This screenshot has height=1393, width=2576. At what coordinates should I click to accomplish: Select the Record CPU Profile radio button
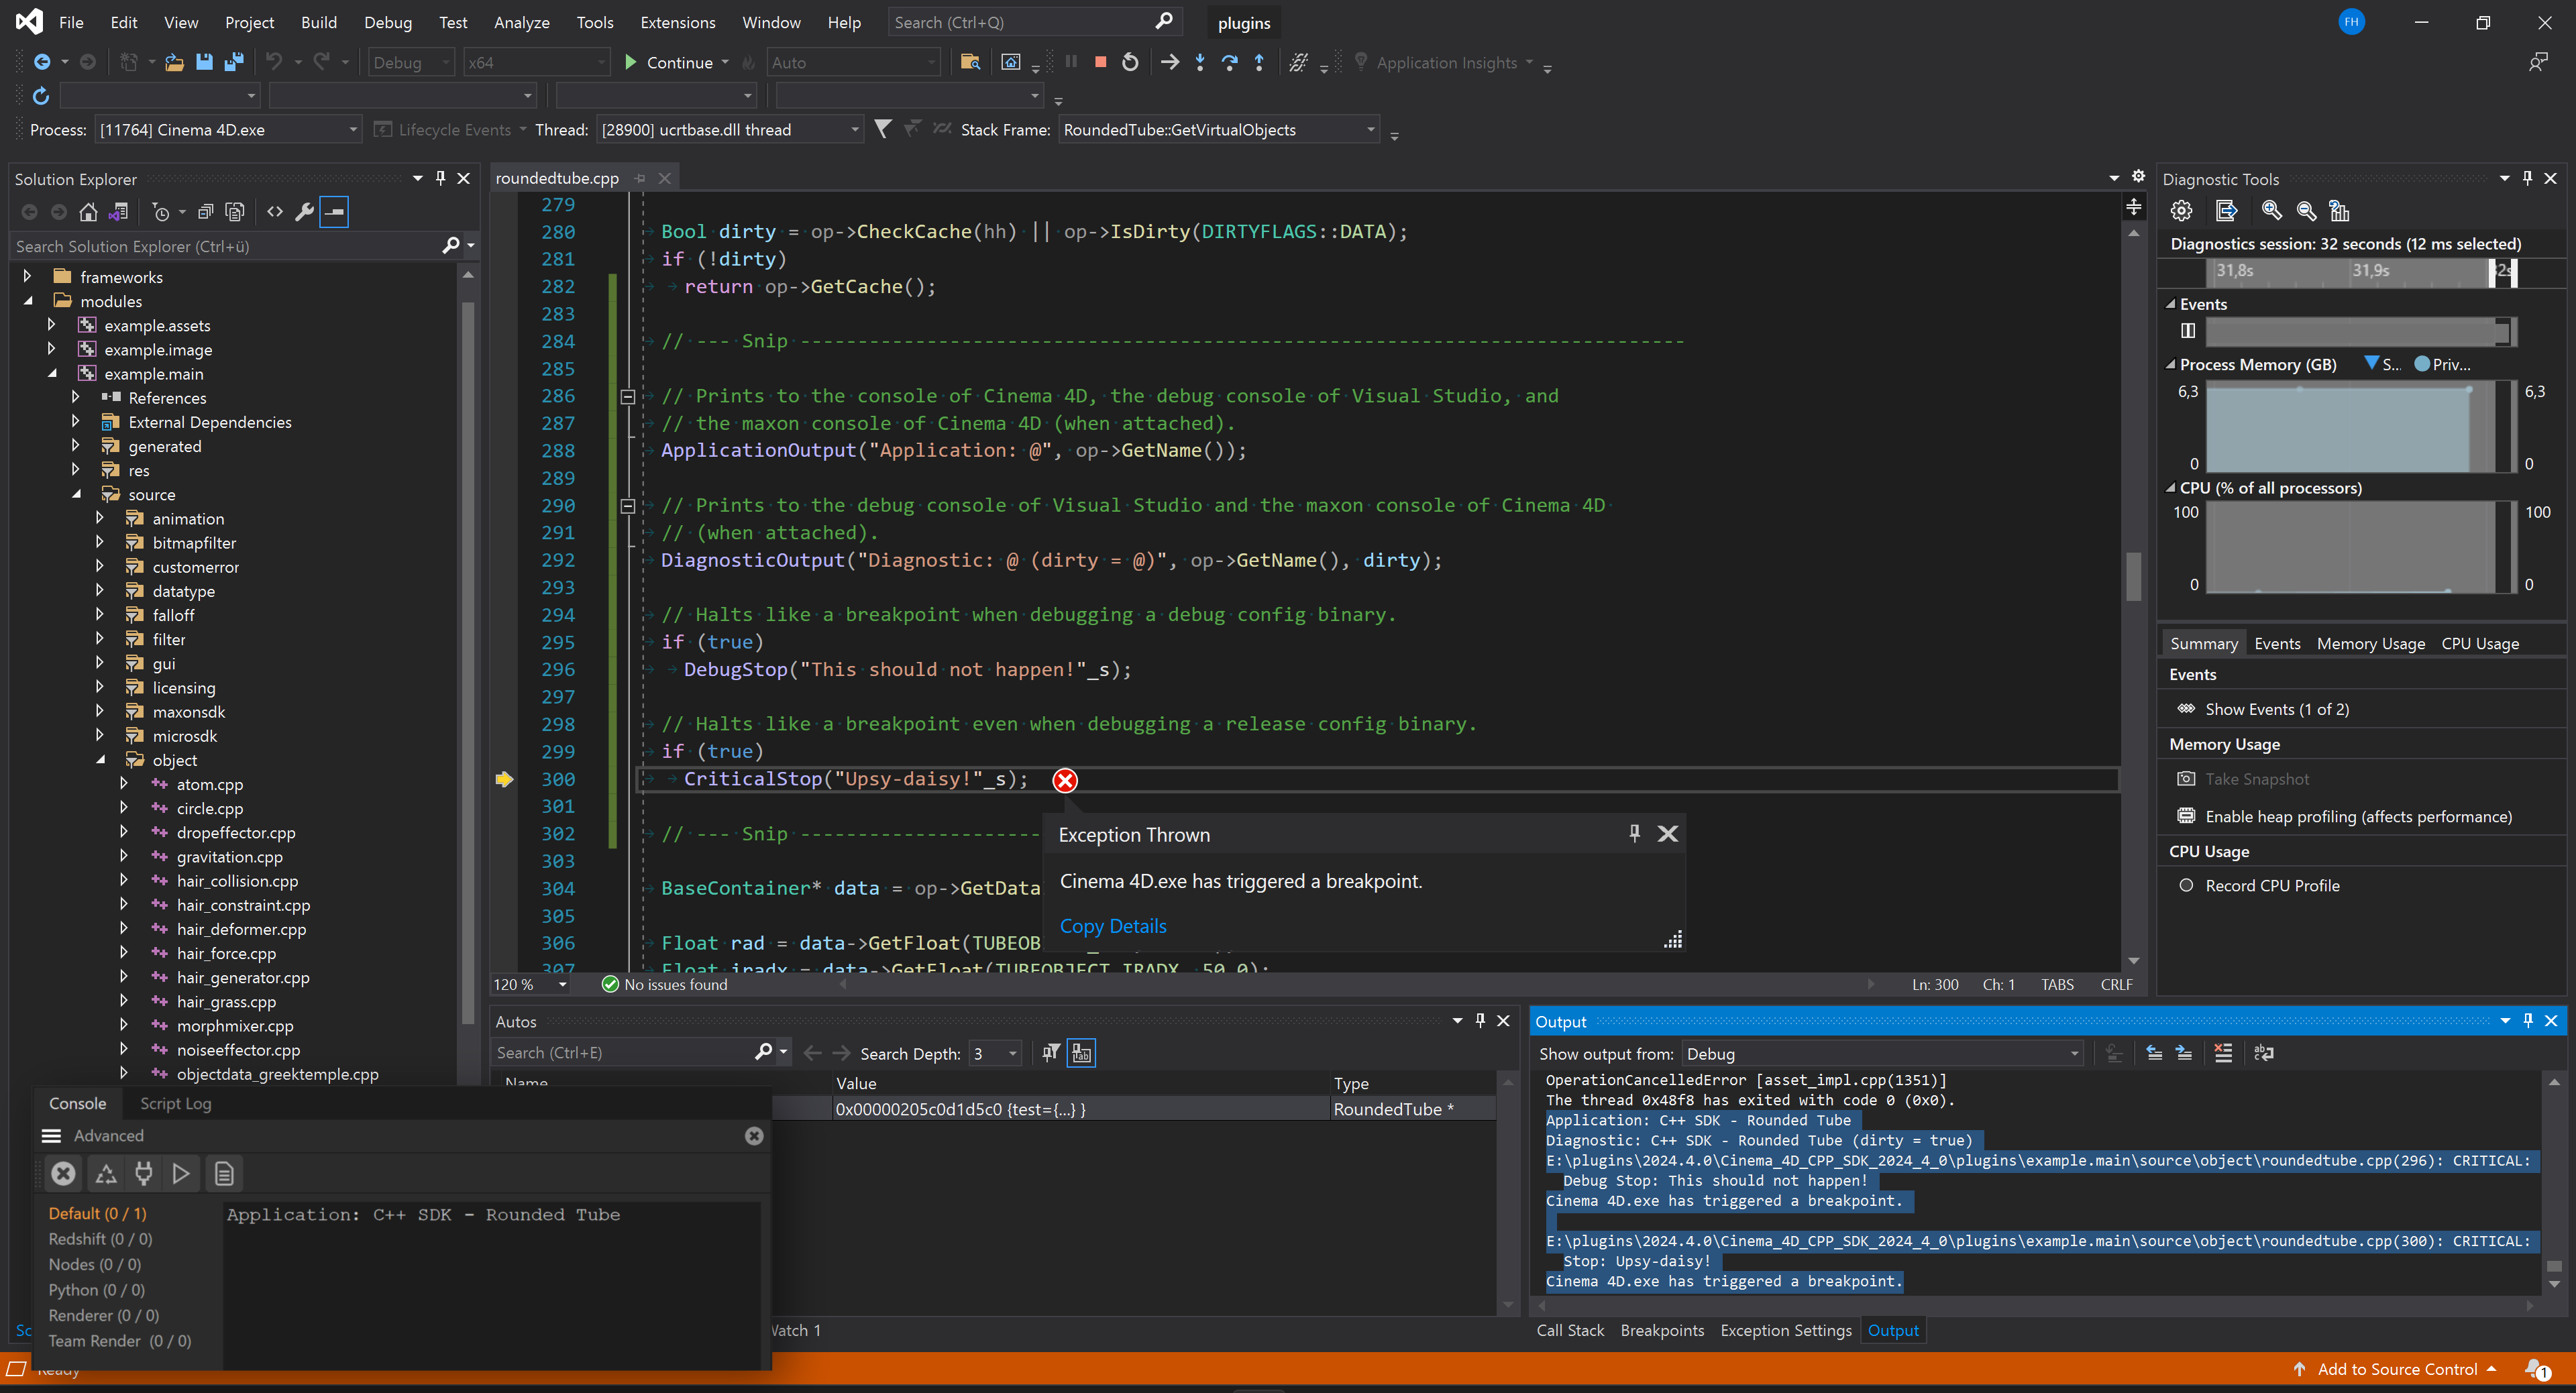point(2186,885)
